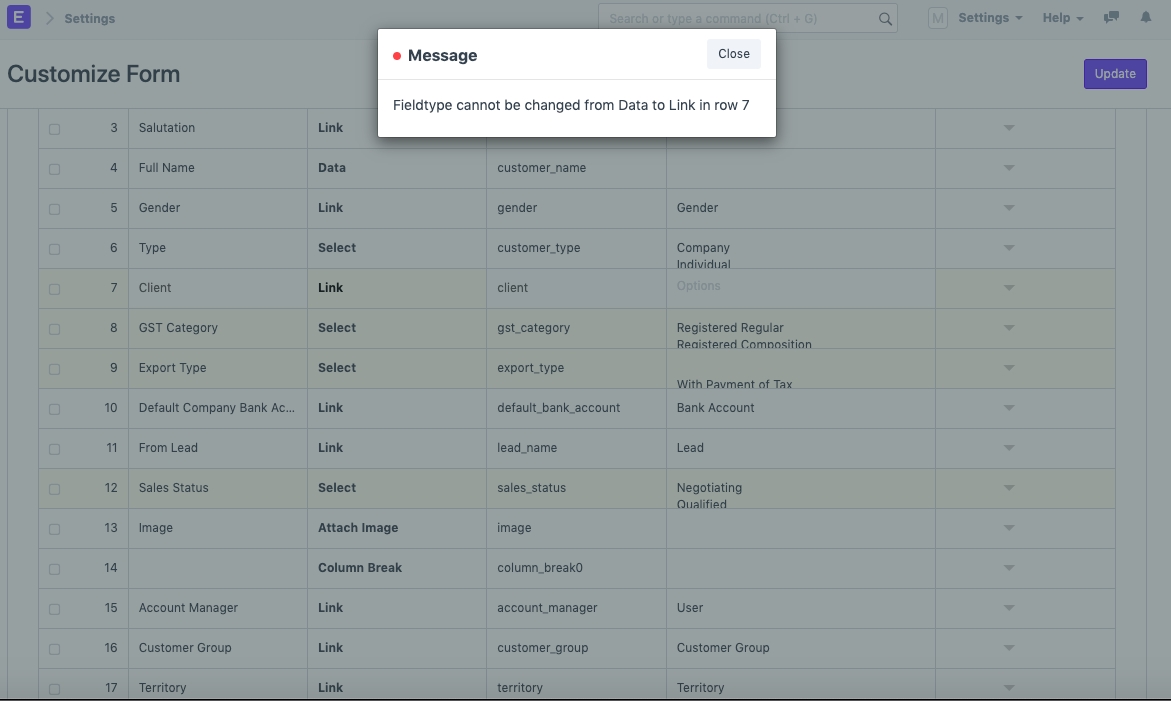Select the checkbox for row 4 Full Name
The height and width of the screenshot is (701, 1171).
54,169
